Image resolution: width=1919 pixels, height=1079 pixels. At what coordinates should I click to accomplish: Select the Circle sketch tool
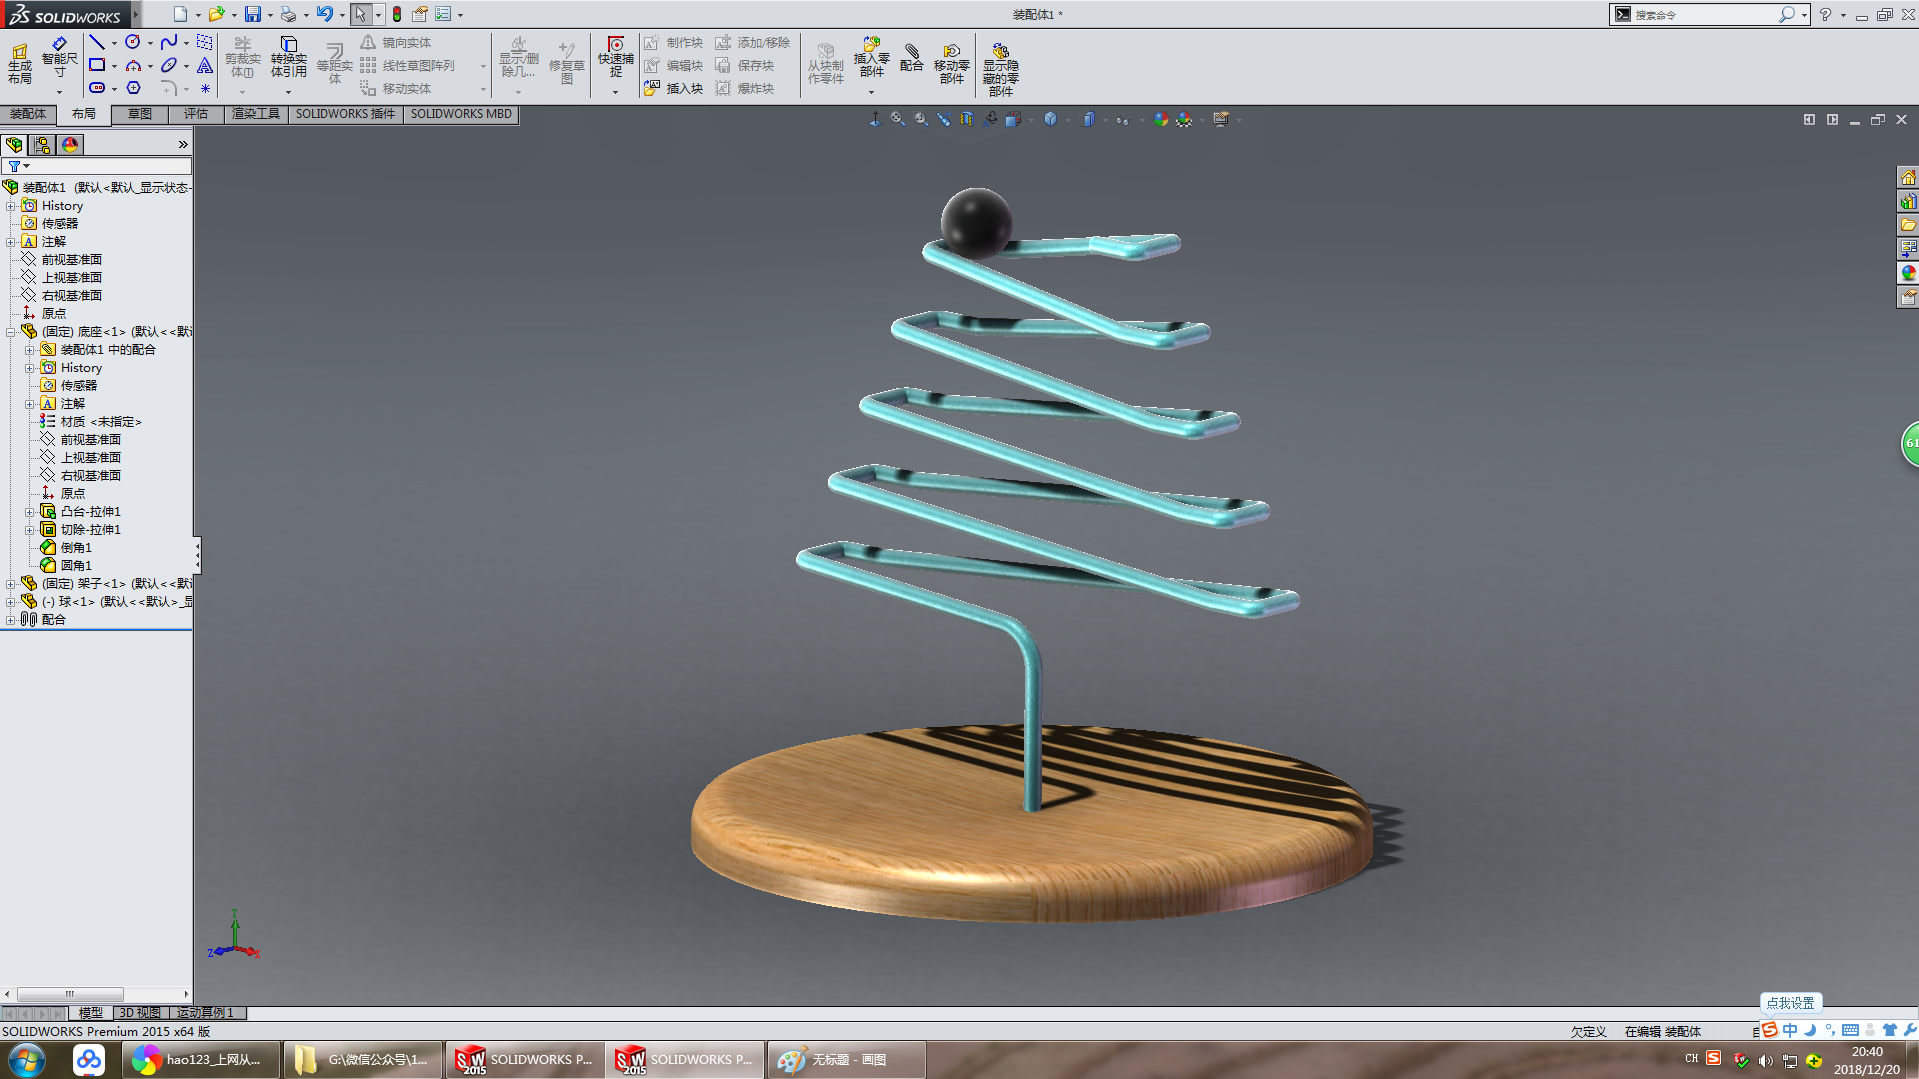pos(133,42)
